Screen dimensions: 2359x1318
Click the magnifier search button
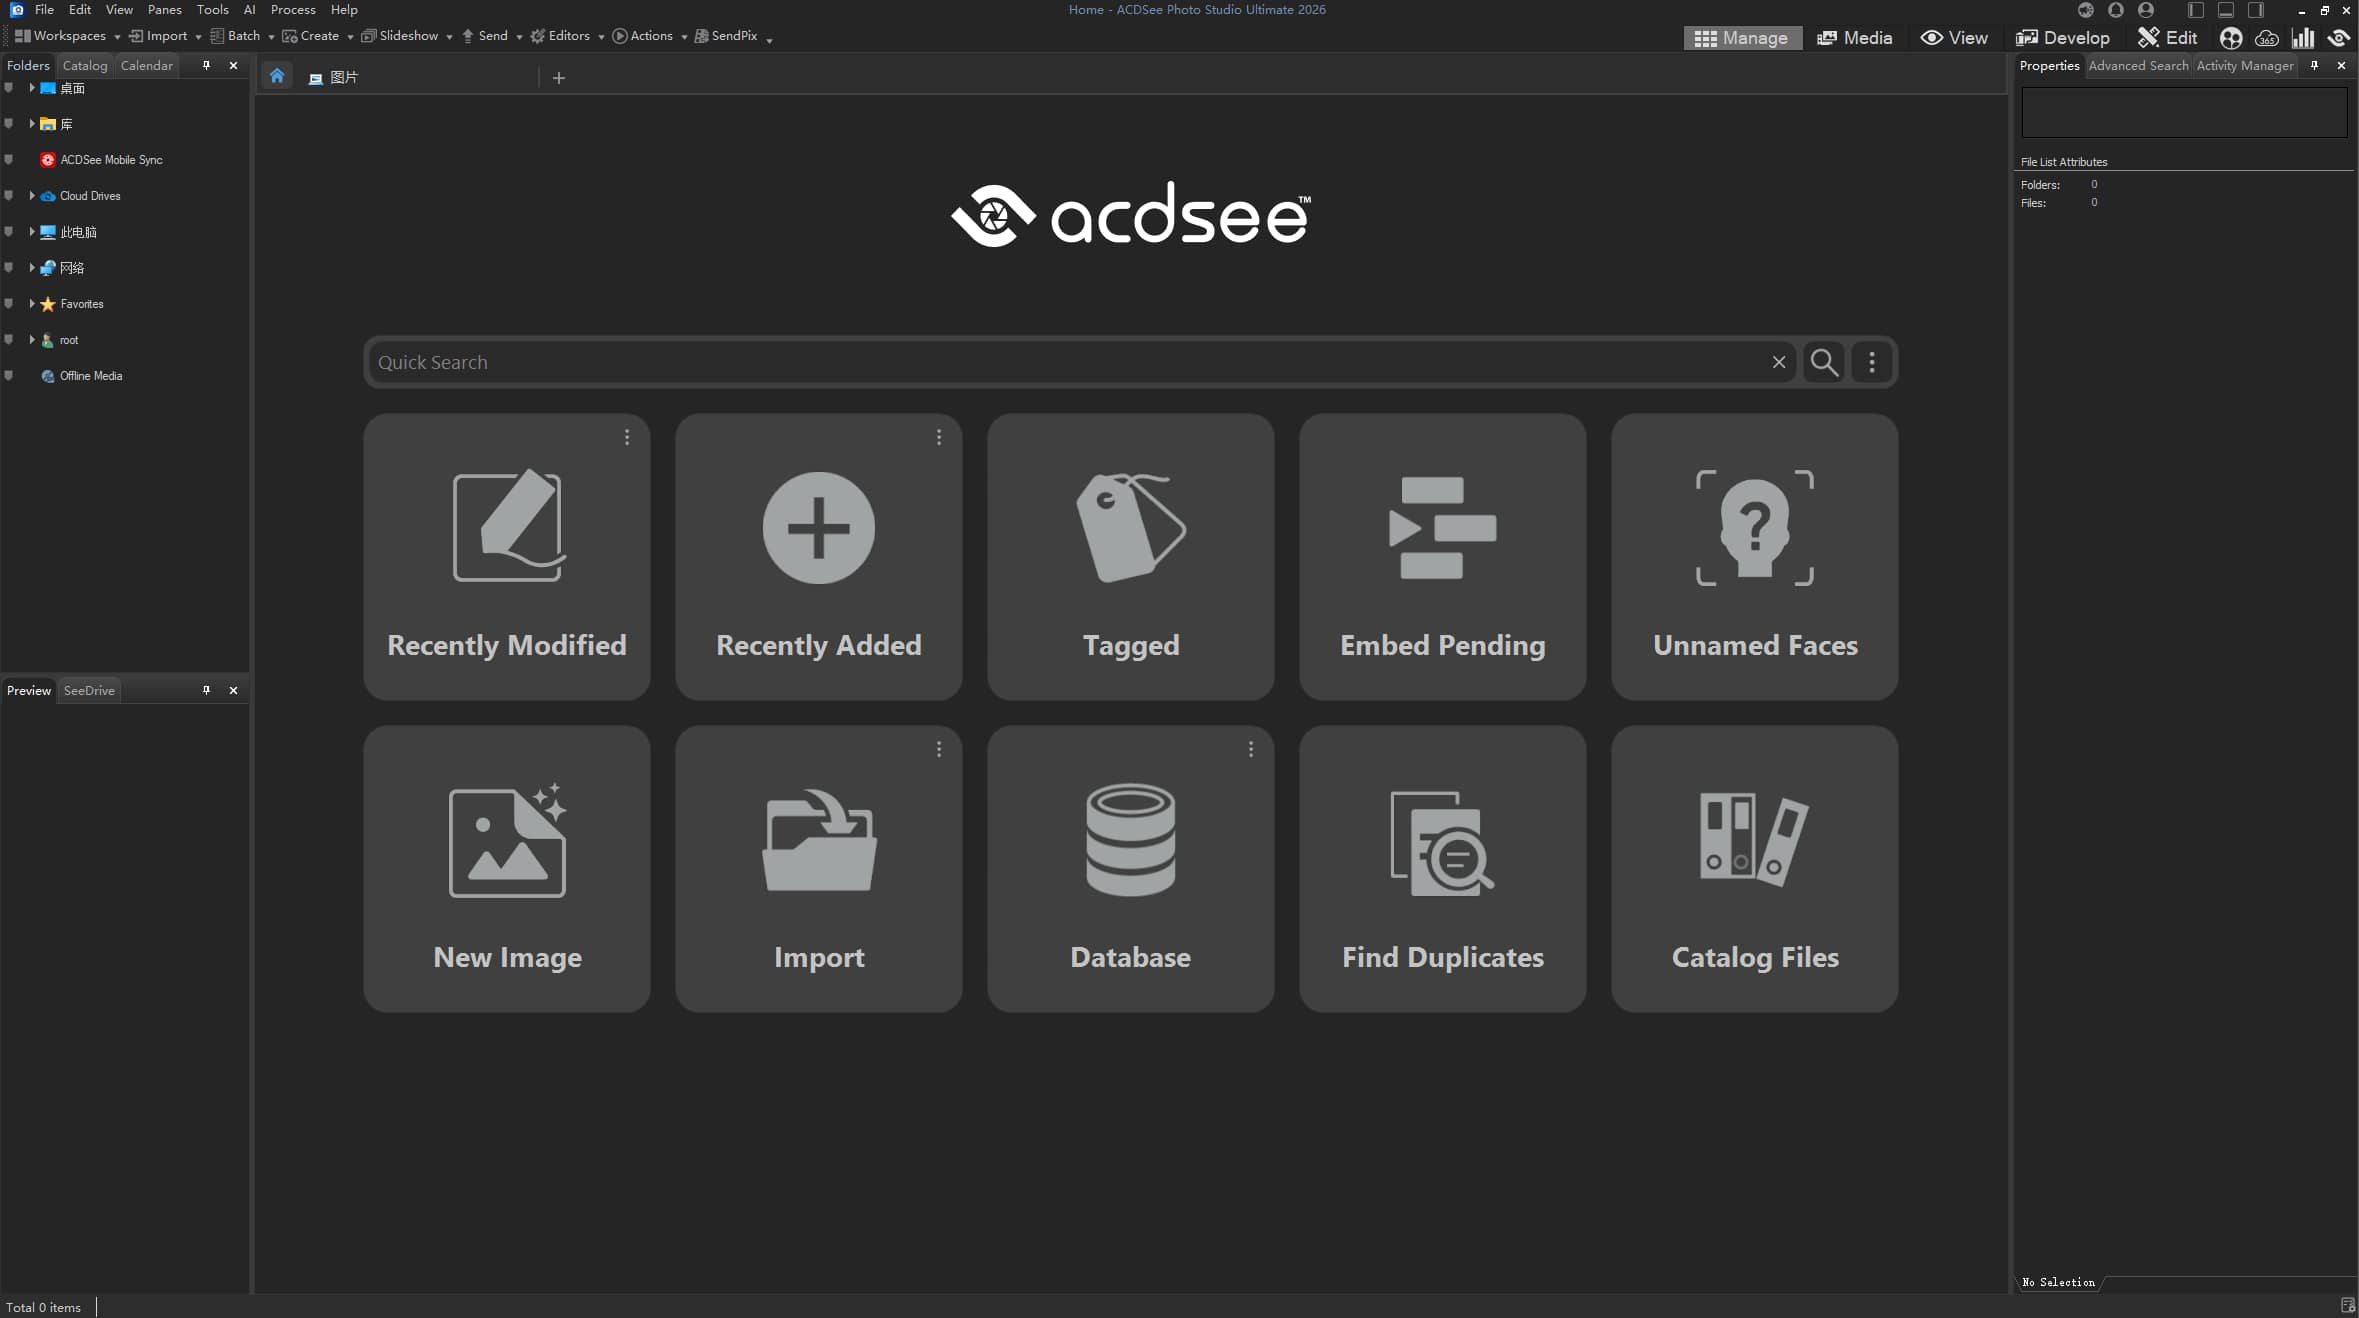click(1824, 362)
